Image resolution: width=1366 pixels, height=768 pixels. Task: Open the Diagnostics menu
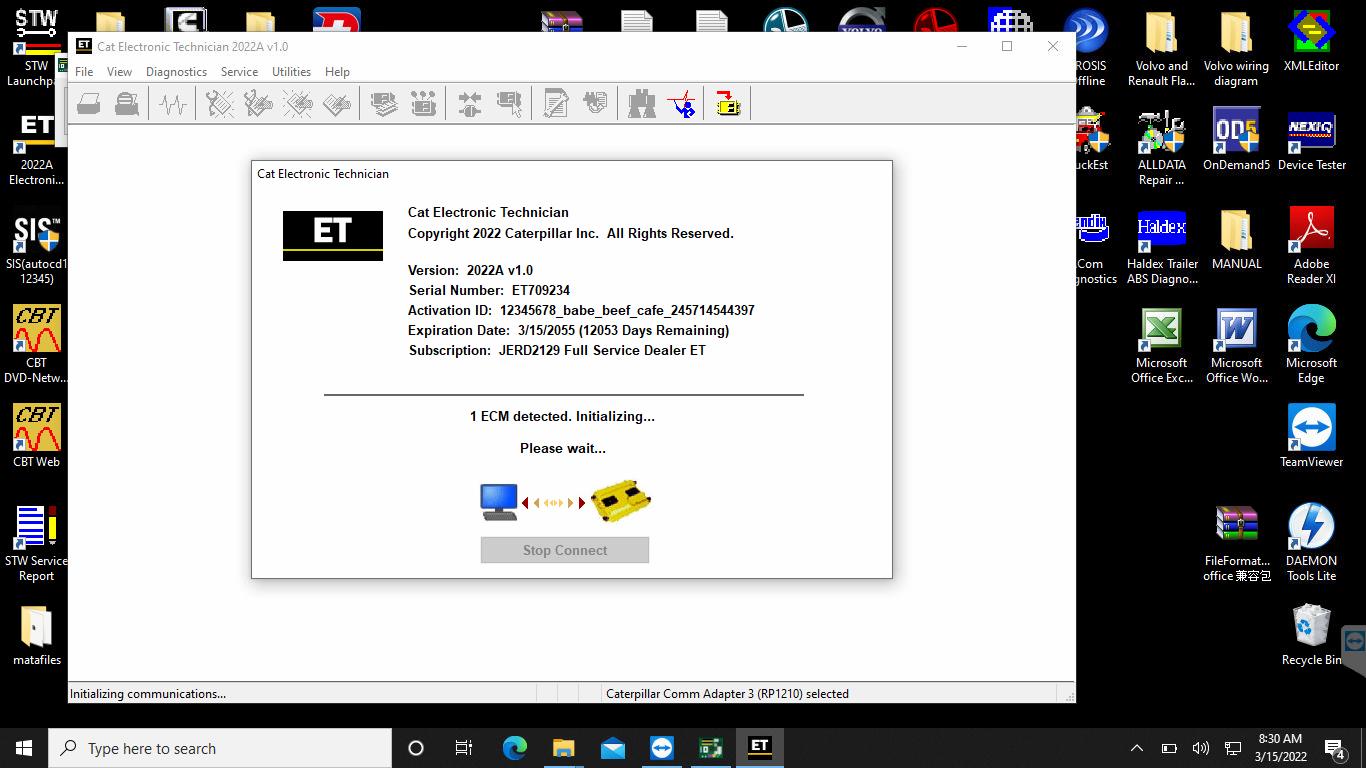coord(176,72)
